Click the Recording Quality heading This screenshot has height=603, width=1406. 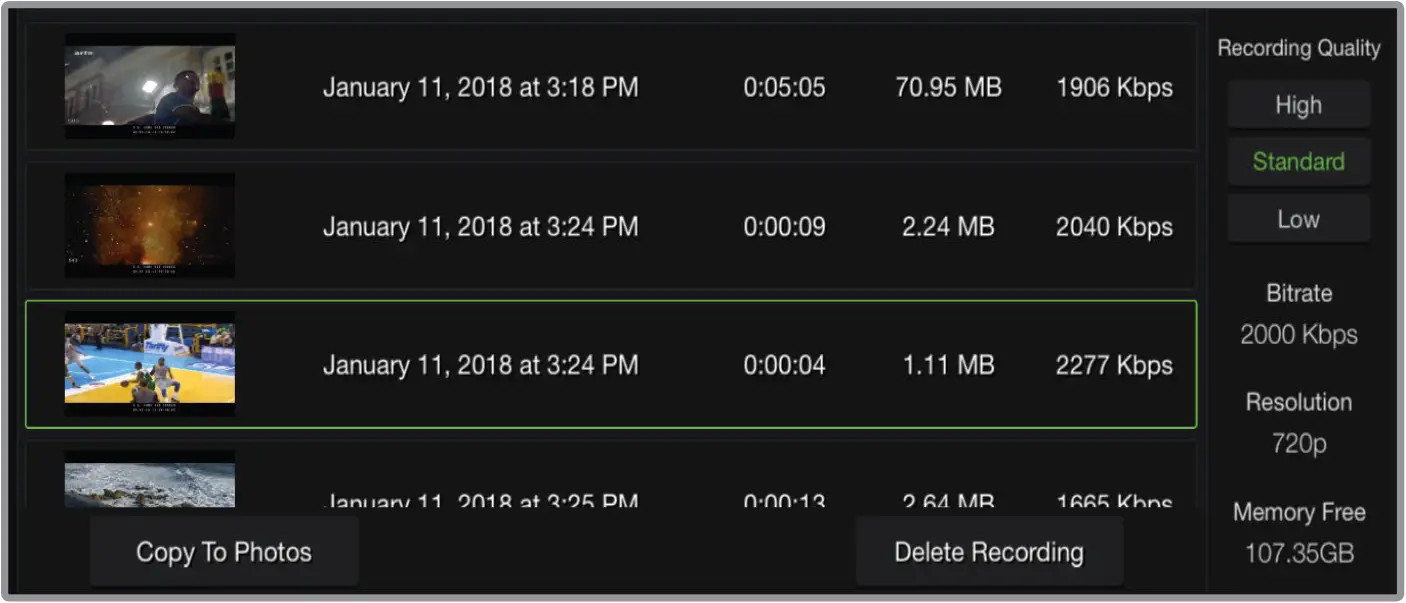(x=1298, y=48)
